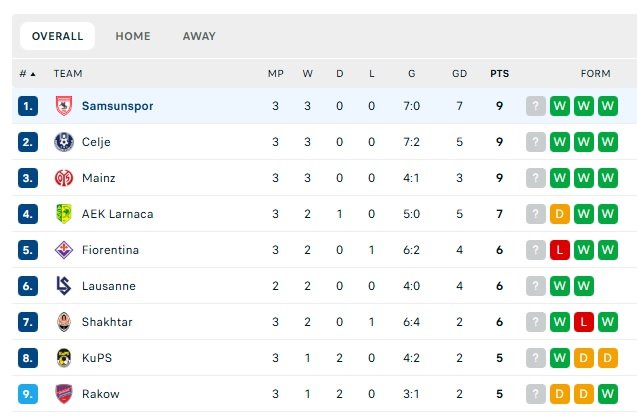Viewport: 637px width, 418px height.
Task: Click the Shakhtar club badge
Action: 64,322
